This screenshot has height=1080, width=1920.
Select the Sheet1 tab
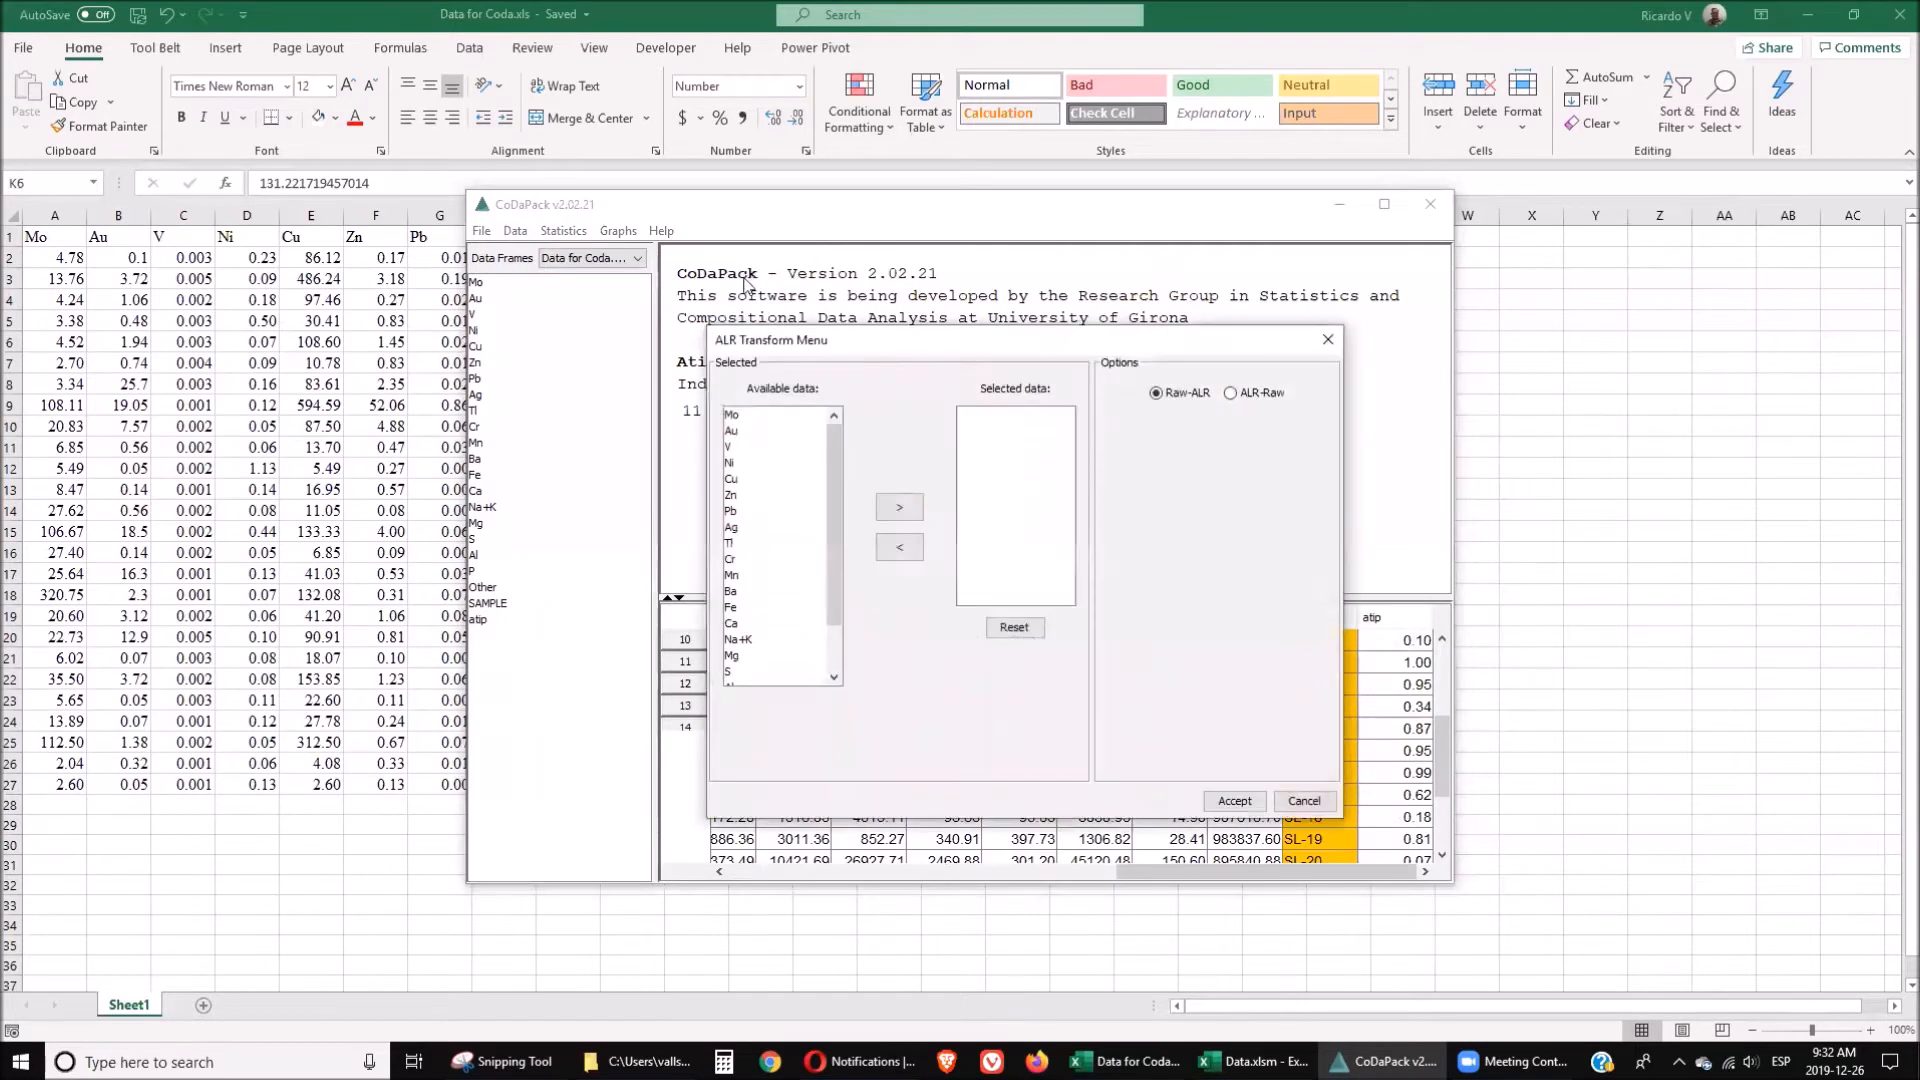click(x=129, y=1005)
